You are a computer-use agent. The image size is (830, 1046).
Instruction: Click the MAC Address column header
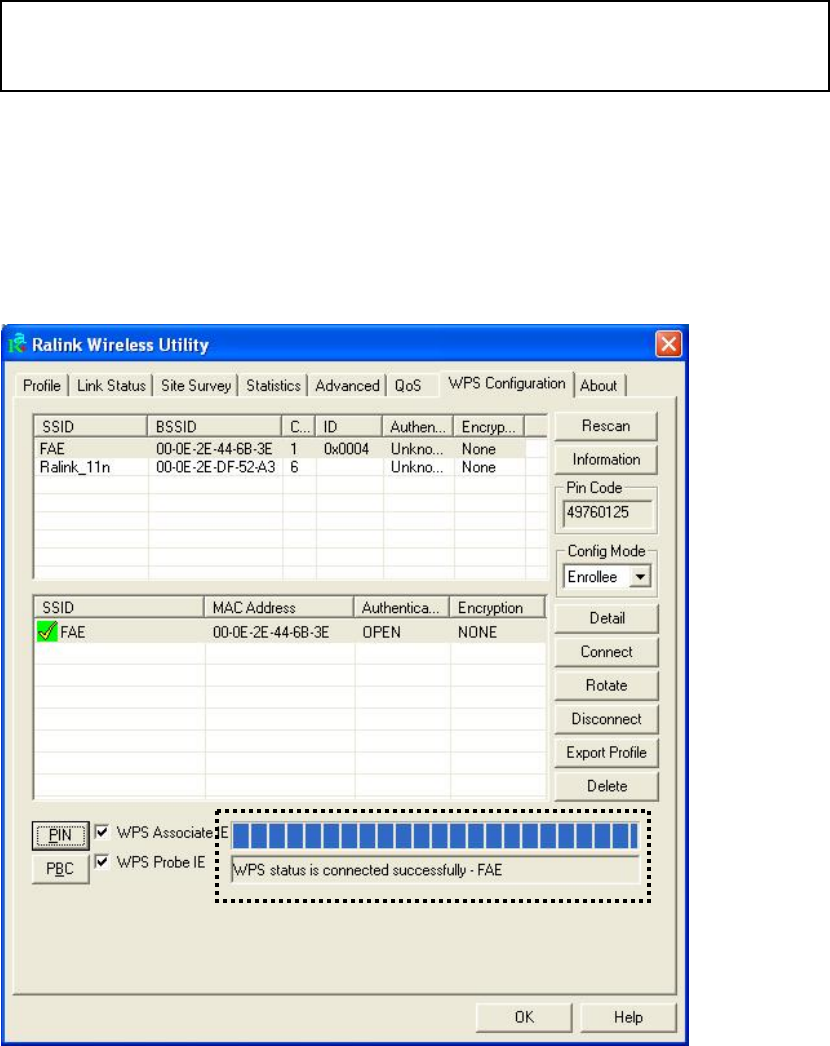coord(278,608)
